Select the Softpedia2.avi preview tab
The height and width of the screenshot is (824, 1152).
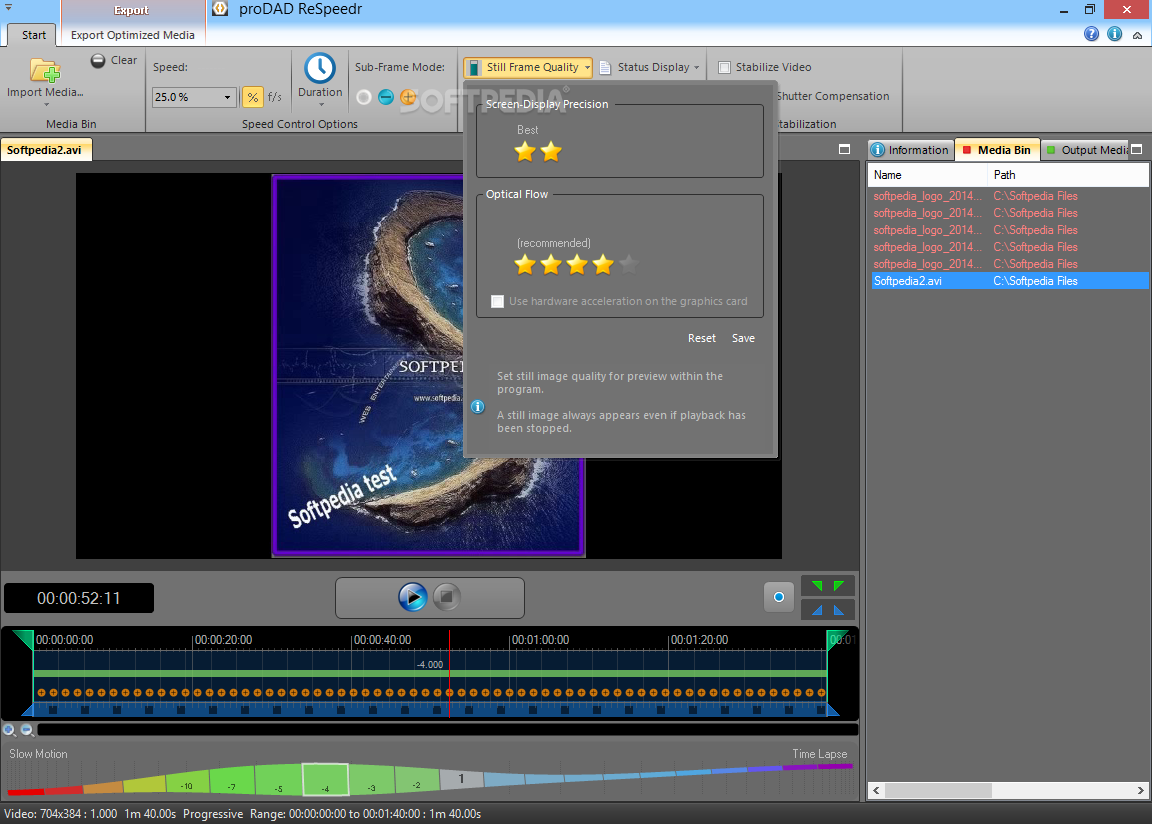click(x=46, y=150)
